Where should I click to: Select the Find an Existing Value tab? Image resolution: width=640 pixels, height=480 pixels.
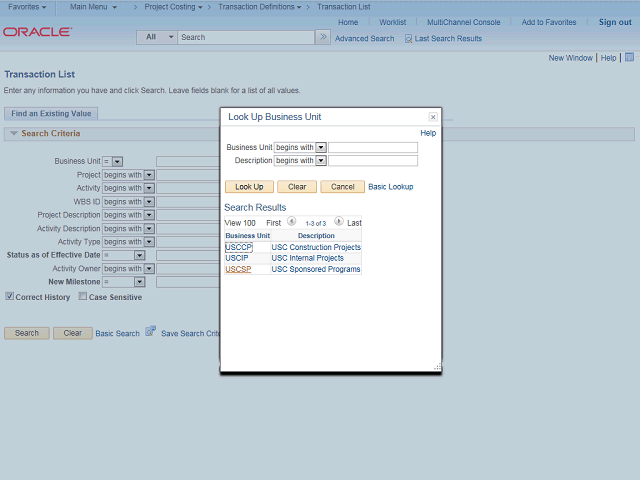point(51,113)
